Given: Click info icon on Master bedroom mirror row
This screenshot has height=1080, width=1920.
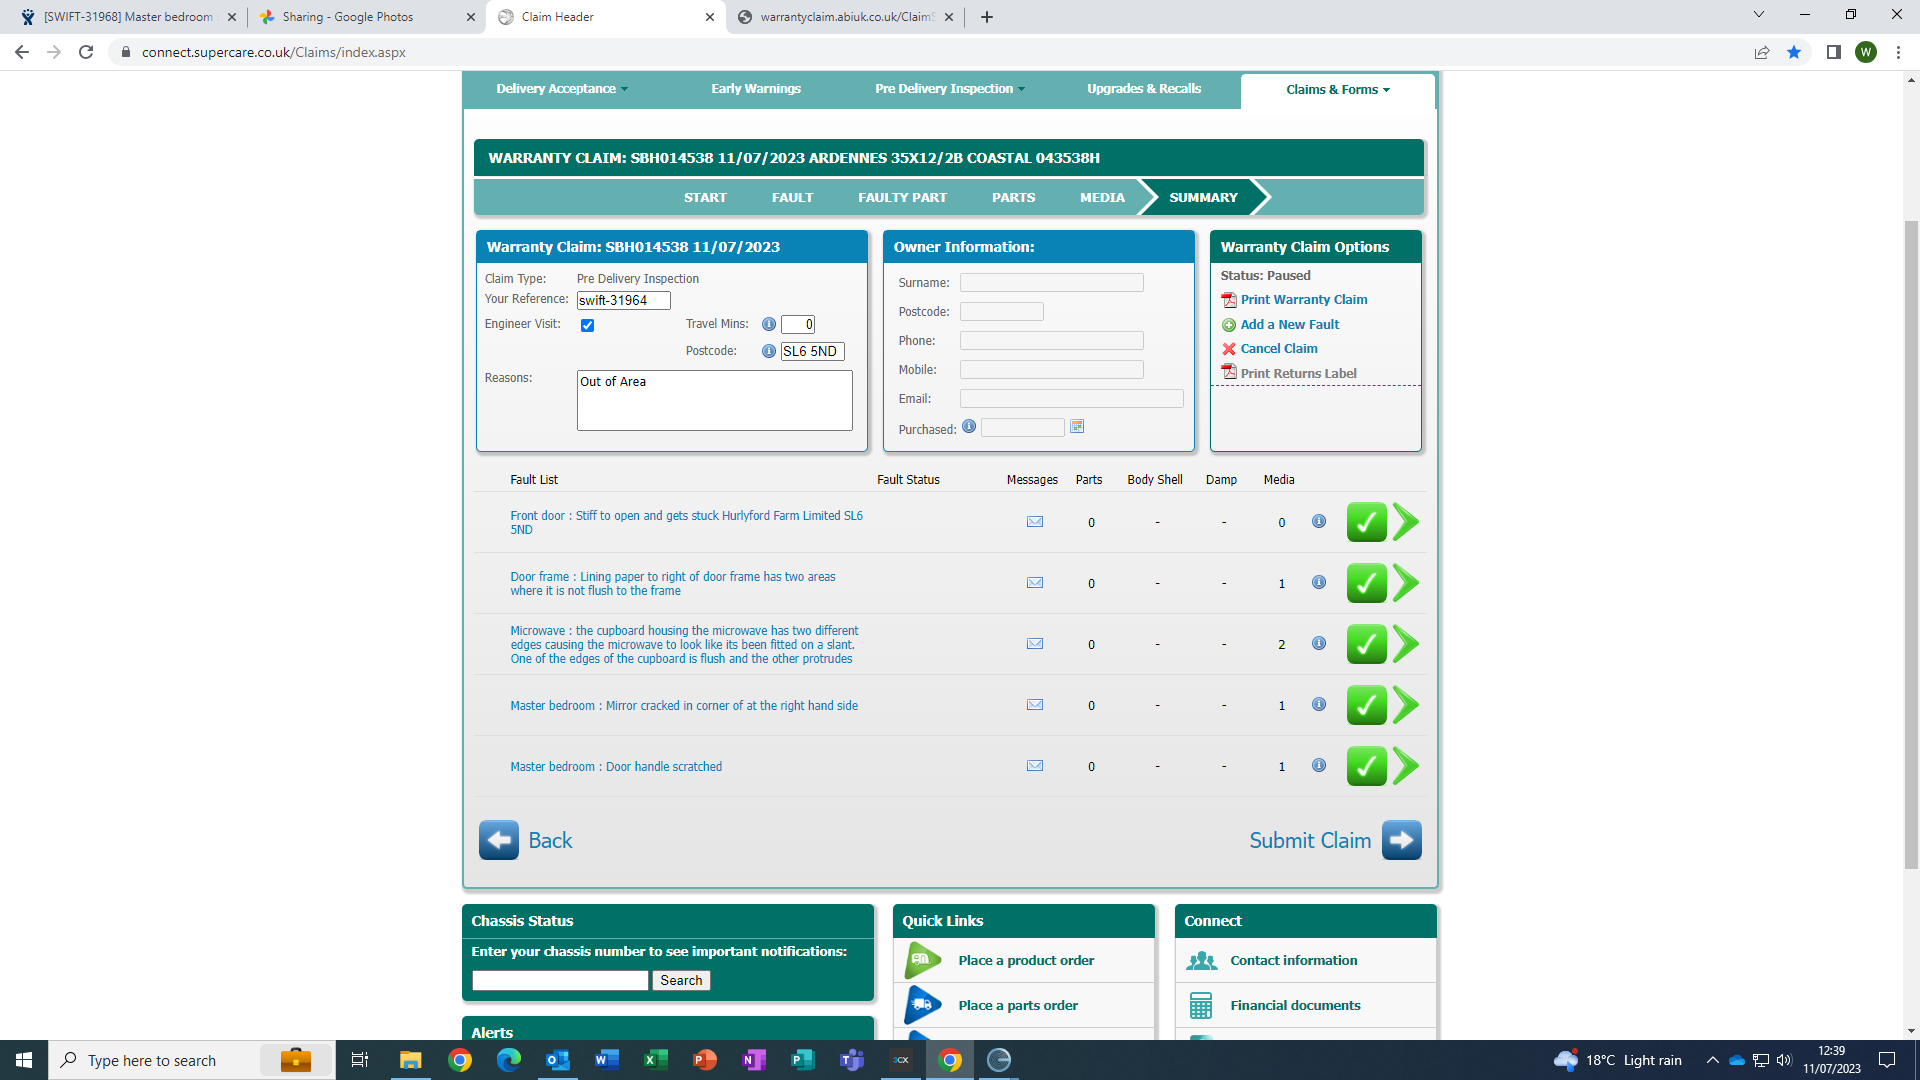Looking at the screenshot, I should coord(1319,705).
